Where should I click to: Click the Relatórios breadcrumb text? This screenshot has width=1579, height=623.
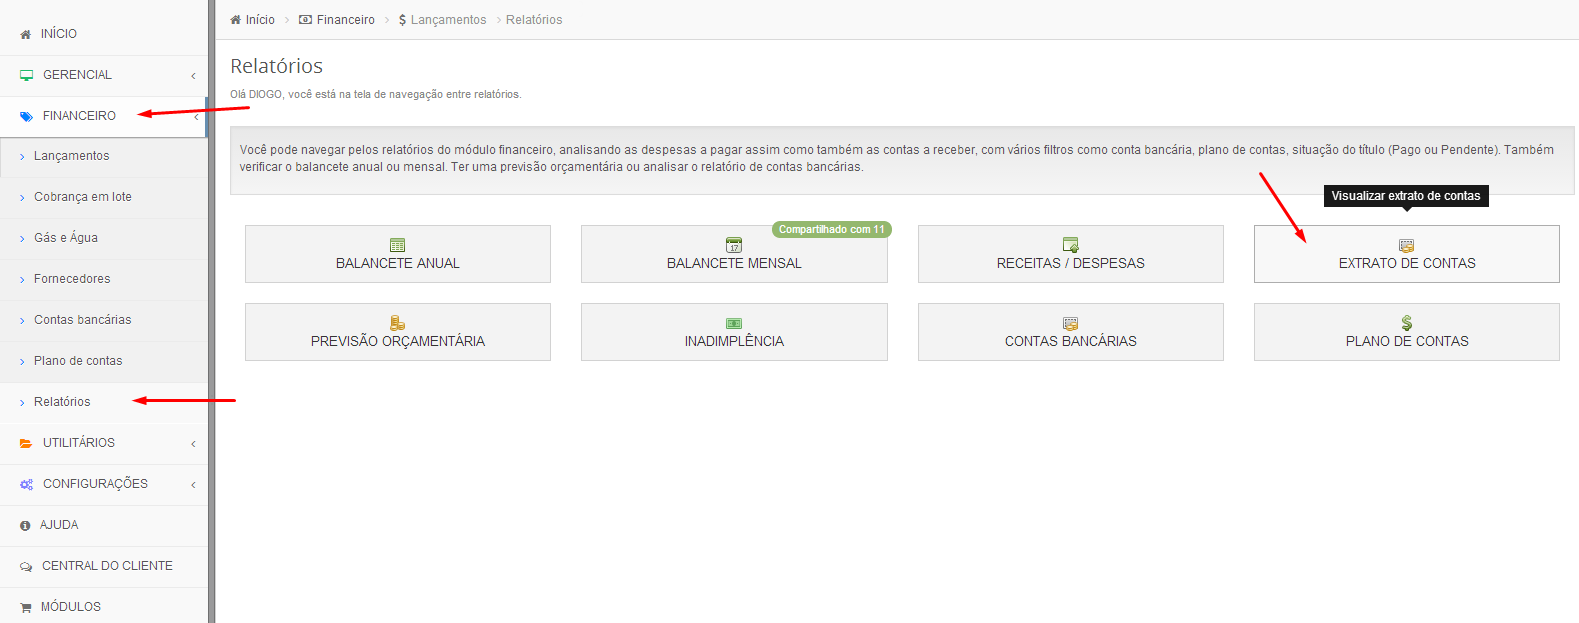point(534,20)
